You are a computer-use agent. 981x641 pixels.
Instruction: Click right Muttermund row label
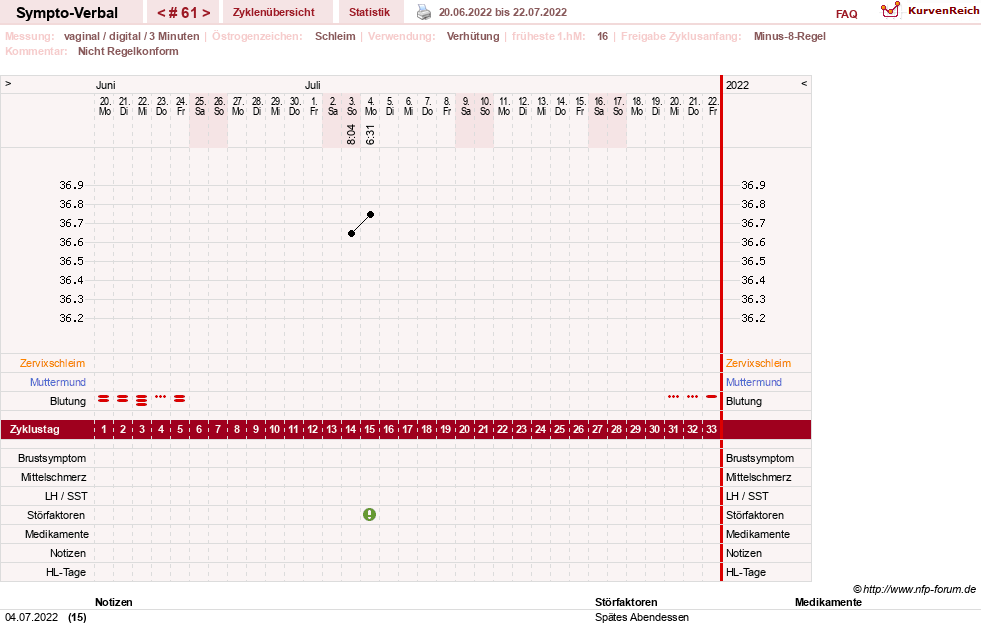754,382
